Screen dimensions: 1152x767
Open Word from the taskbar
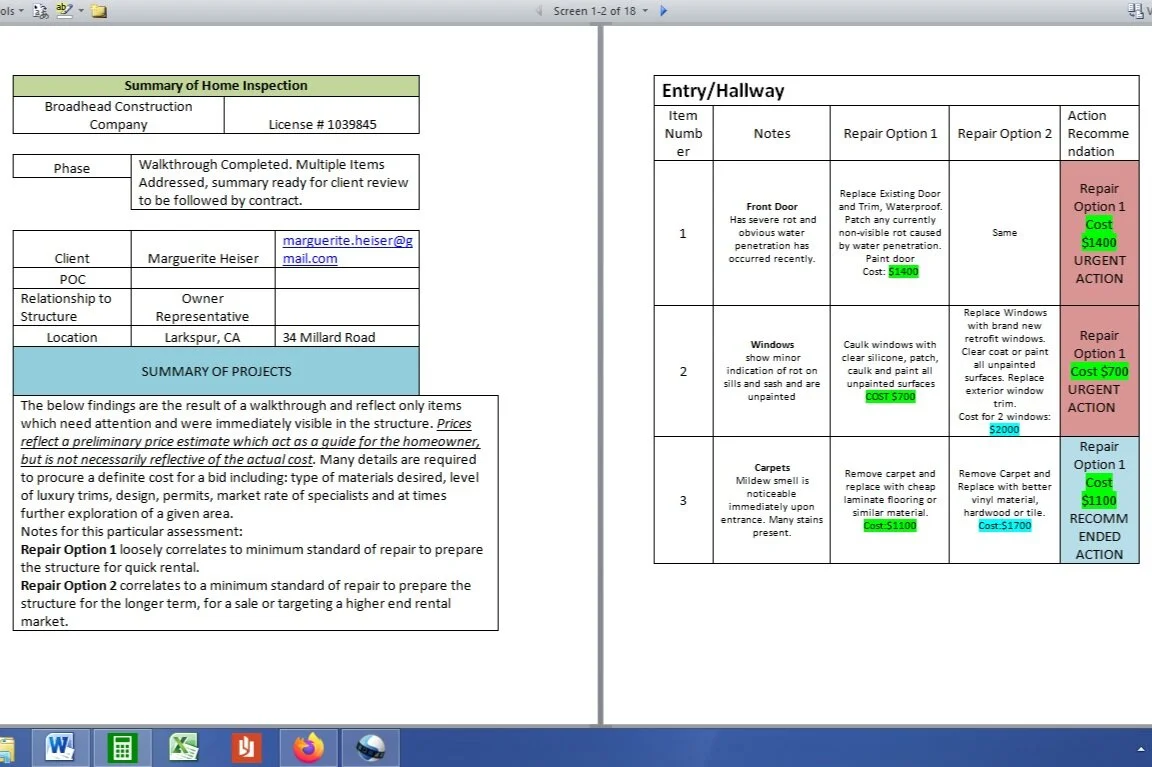click(60, 748)
